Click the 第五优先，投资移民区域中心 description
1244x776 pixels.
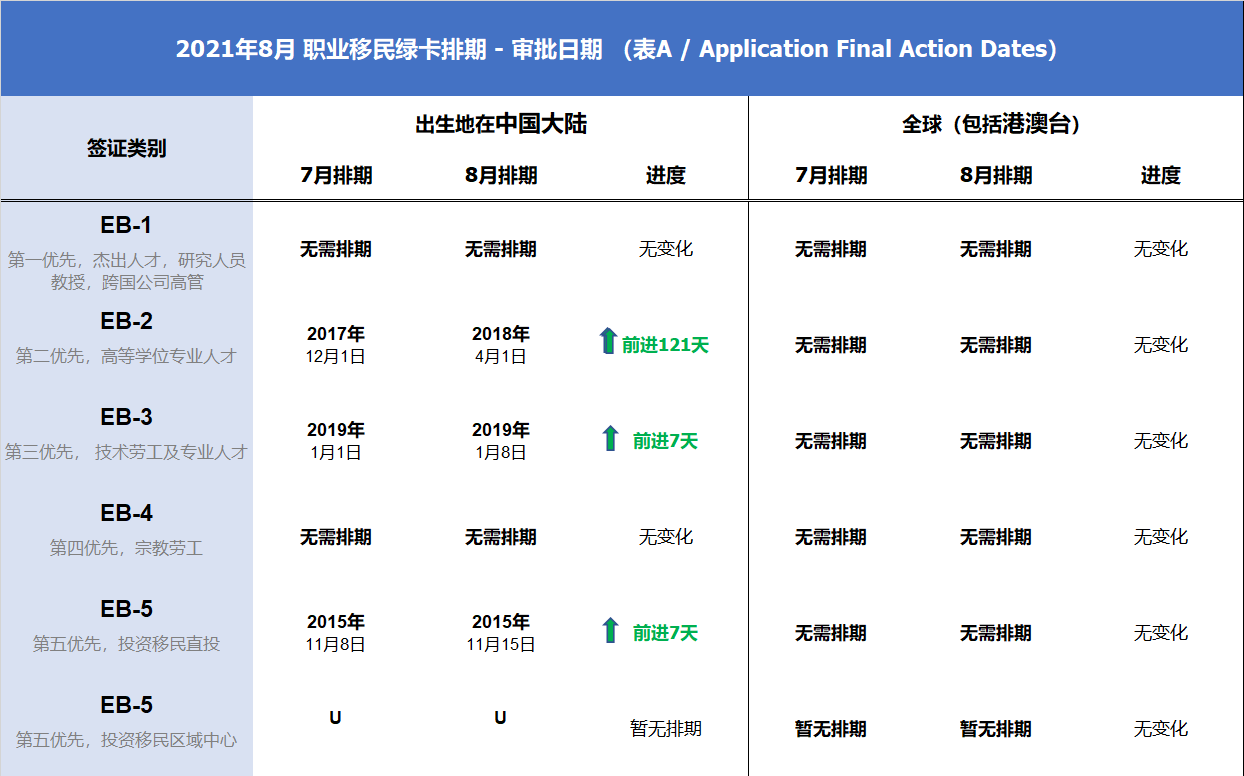pyautogui.click(x=126, y=740)
